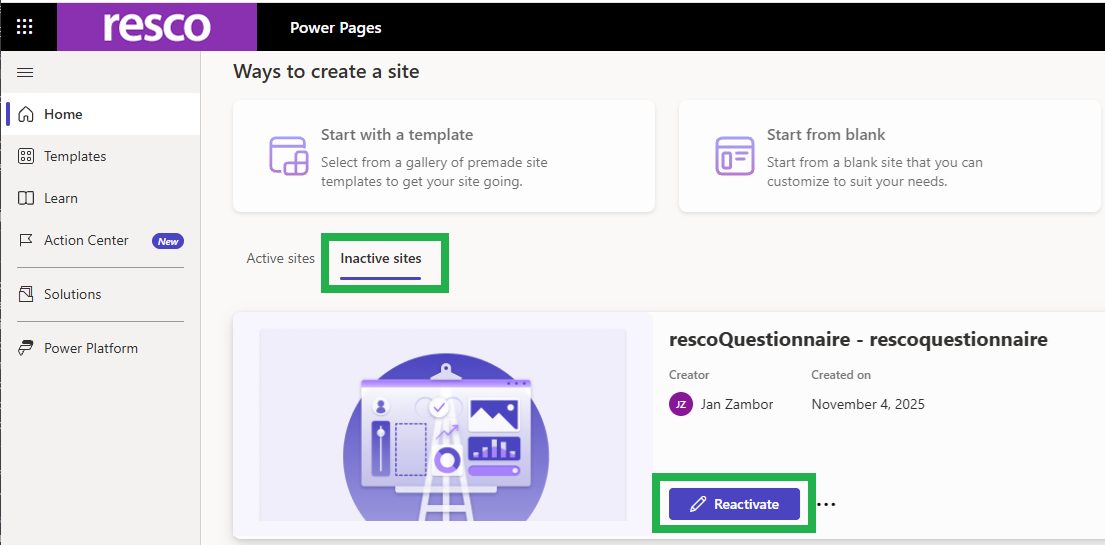Click the Templates grid icon
Image resolution: width=1105 pixels, height=545 pixels.
(27, 156)
